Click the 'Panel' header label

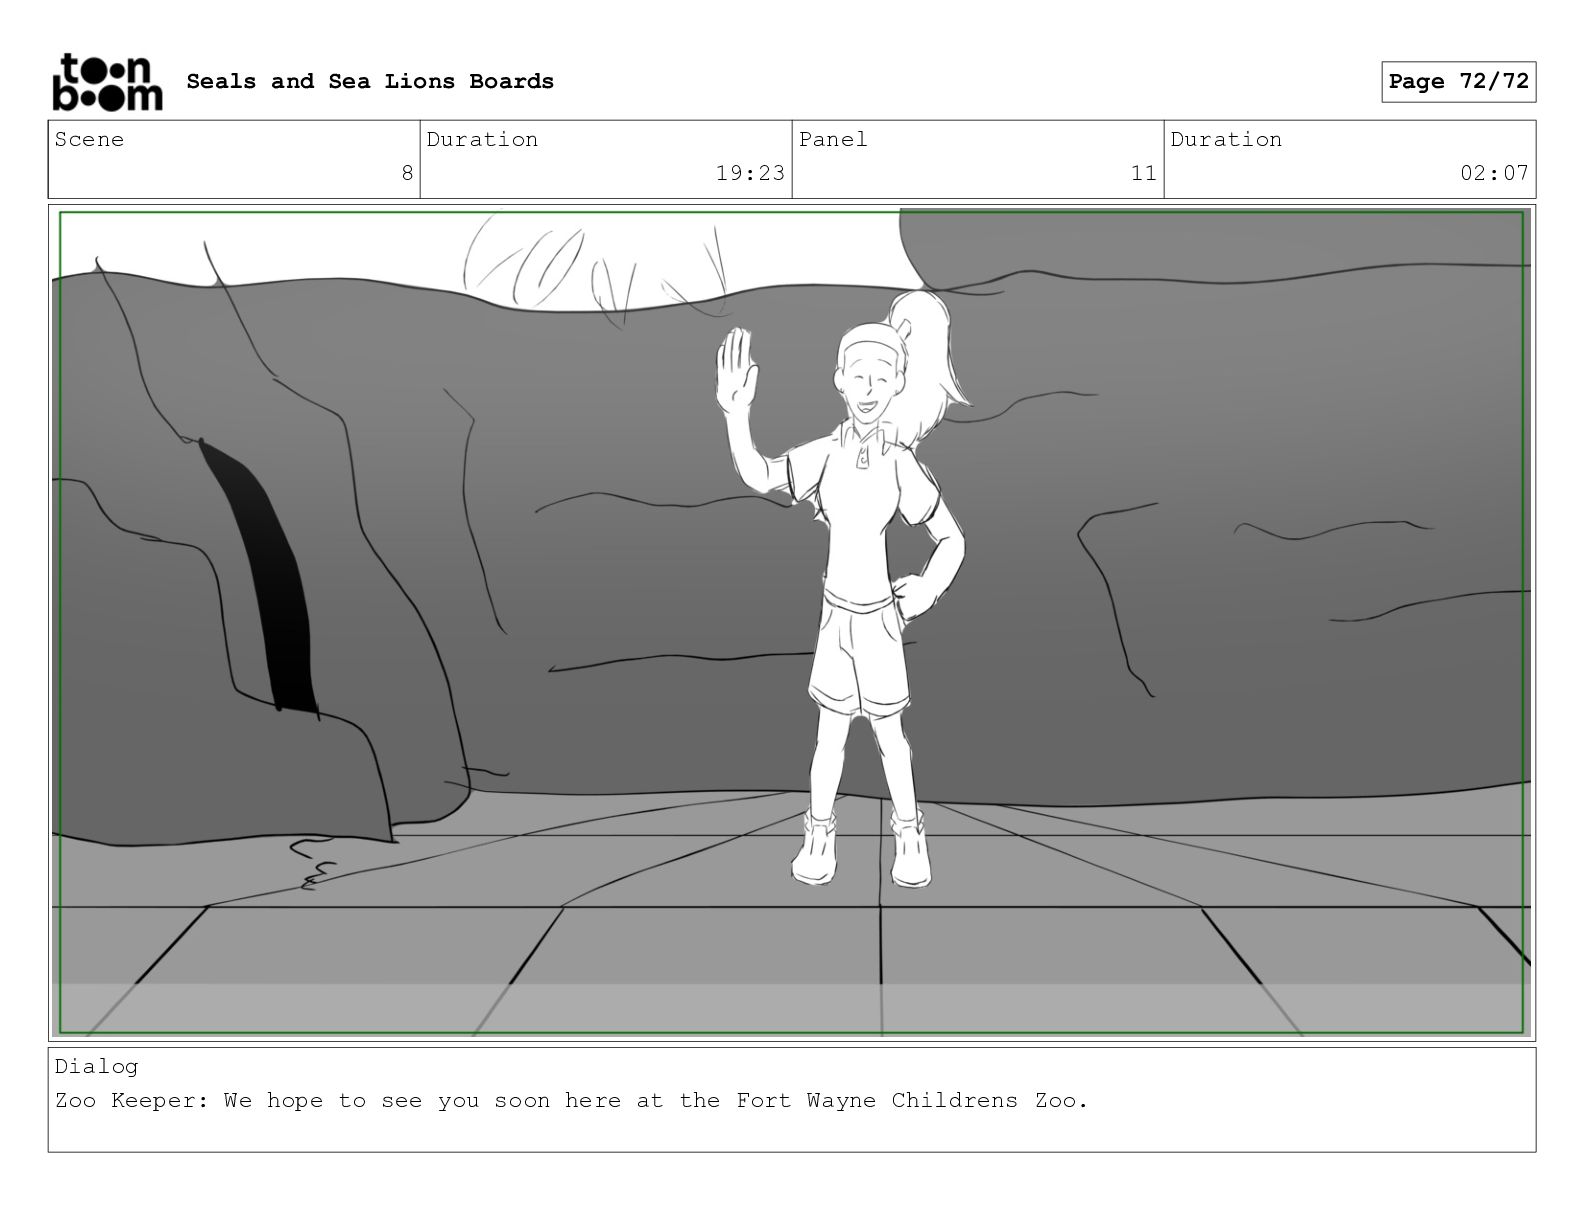833,139
